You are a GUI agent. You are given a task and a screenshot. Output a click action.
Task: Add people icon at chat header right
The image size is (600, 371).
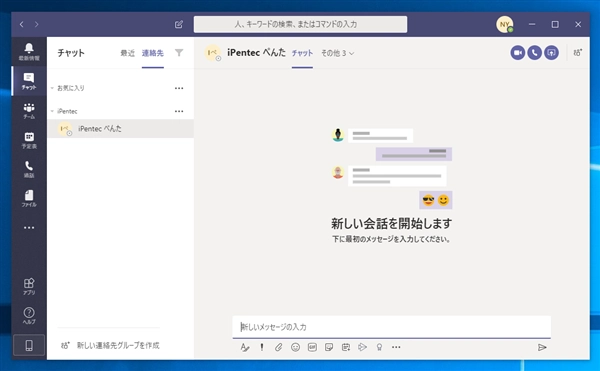pos(577,53)
